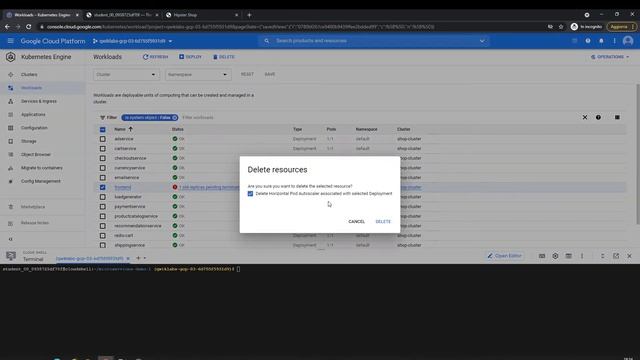Switch to the student browser tab
Image resolution: width=640 pixels, height=360 pixels.
pyautogui.click(x=122, y=15)
